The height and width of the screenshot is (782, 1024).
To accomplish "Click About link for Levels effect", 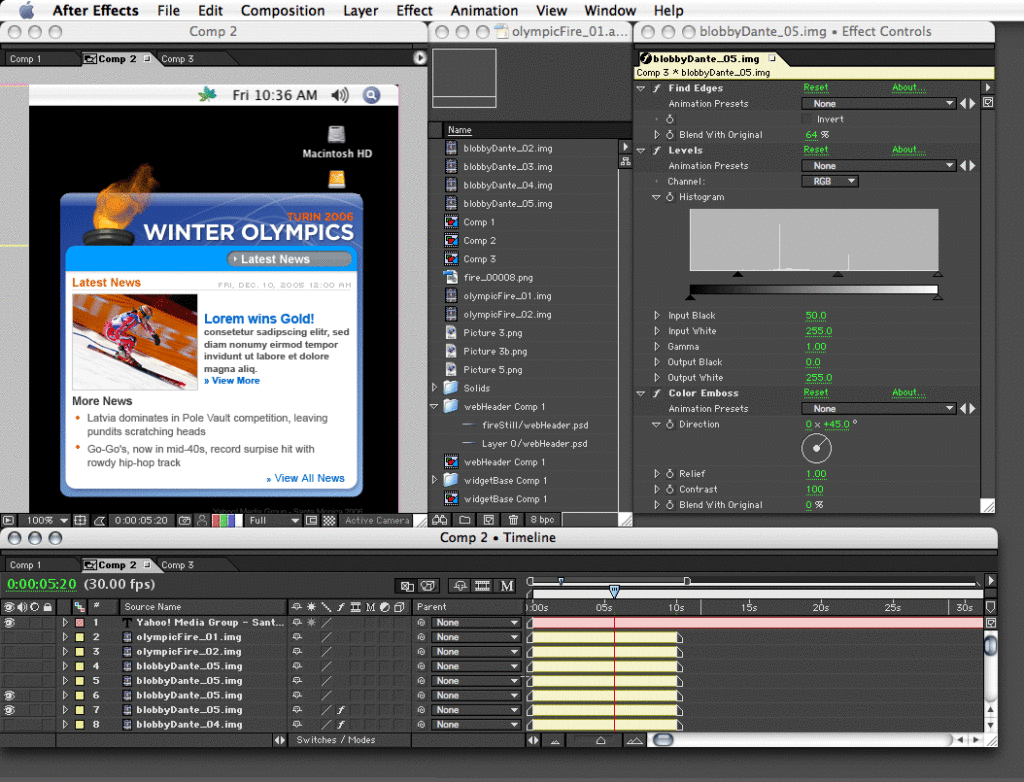I will point(908,150).
